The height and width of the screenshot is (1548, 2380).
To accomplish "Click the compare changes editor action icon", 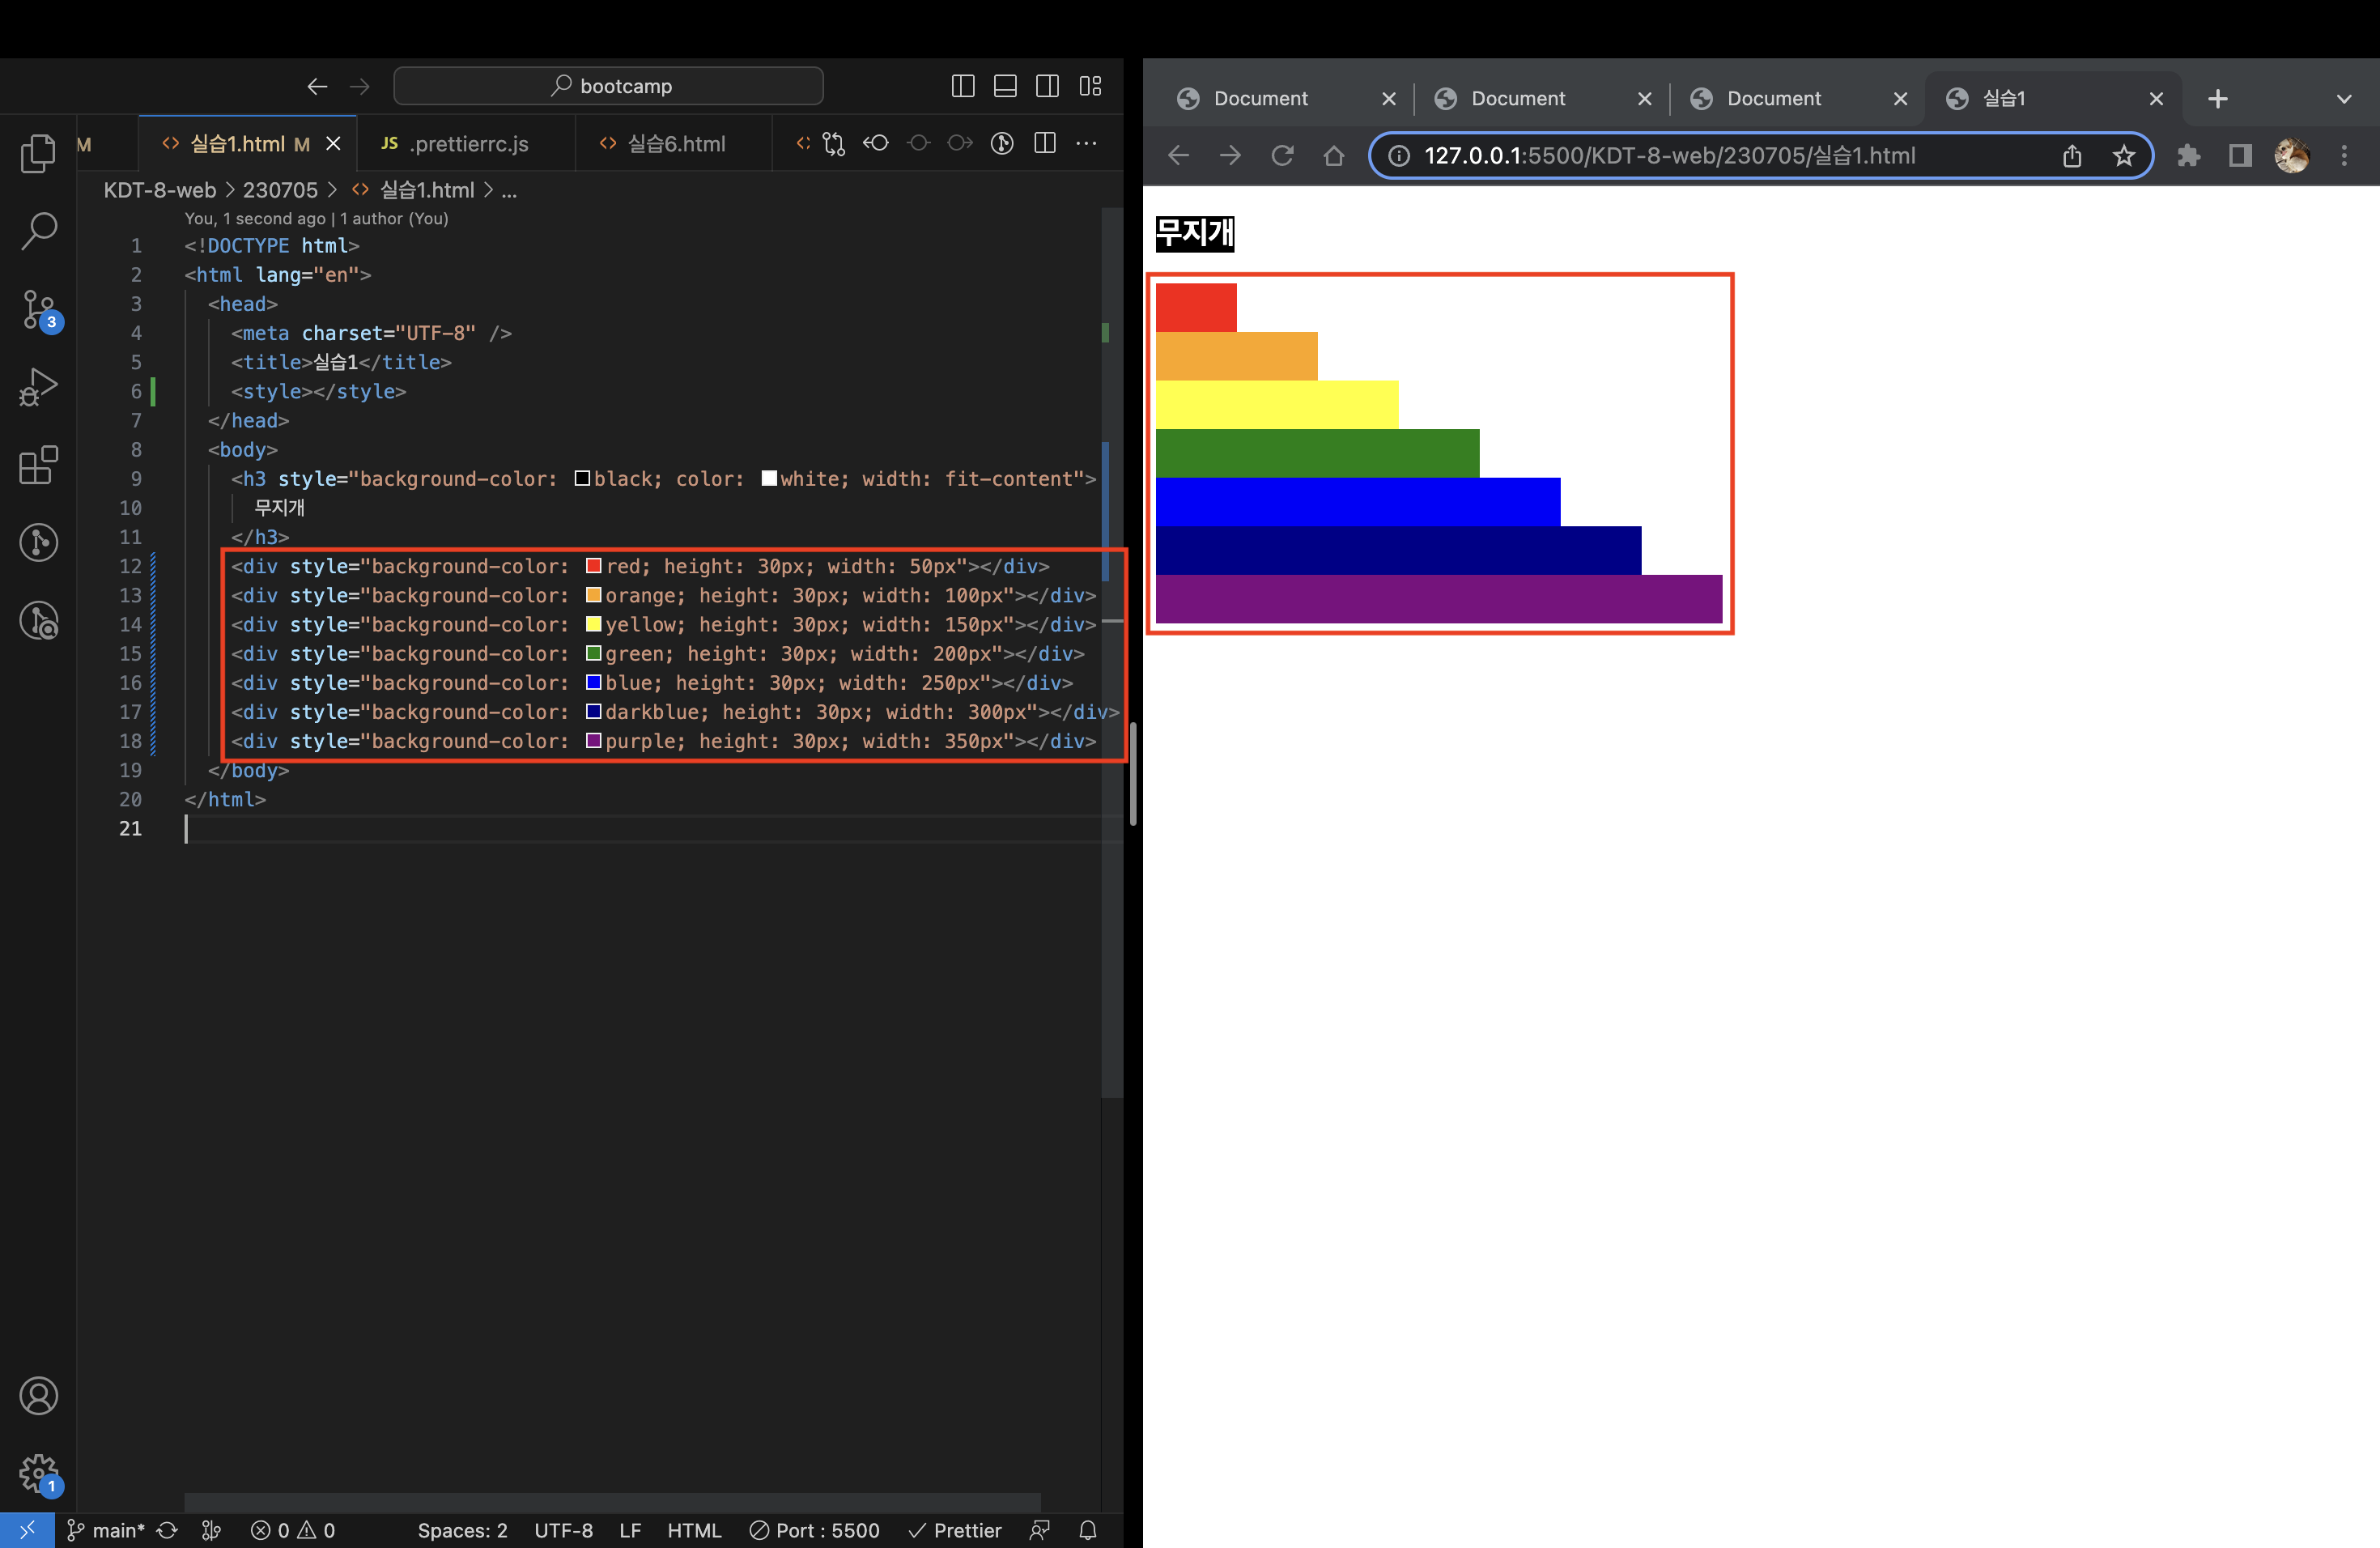I will [834, 144].
